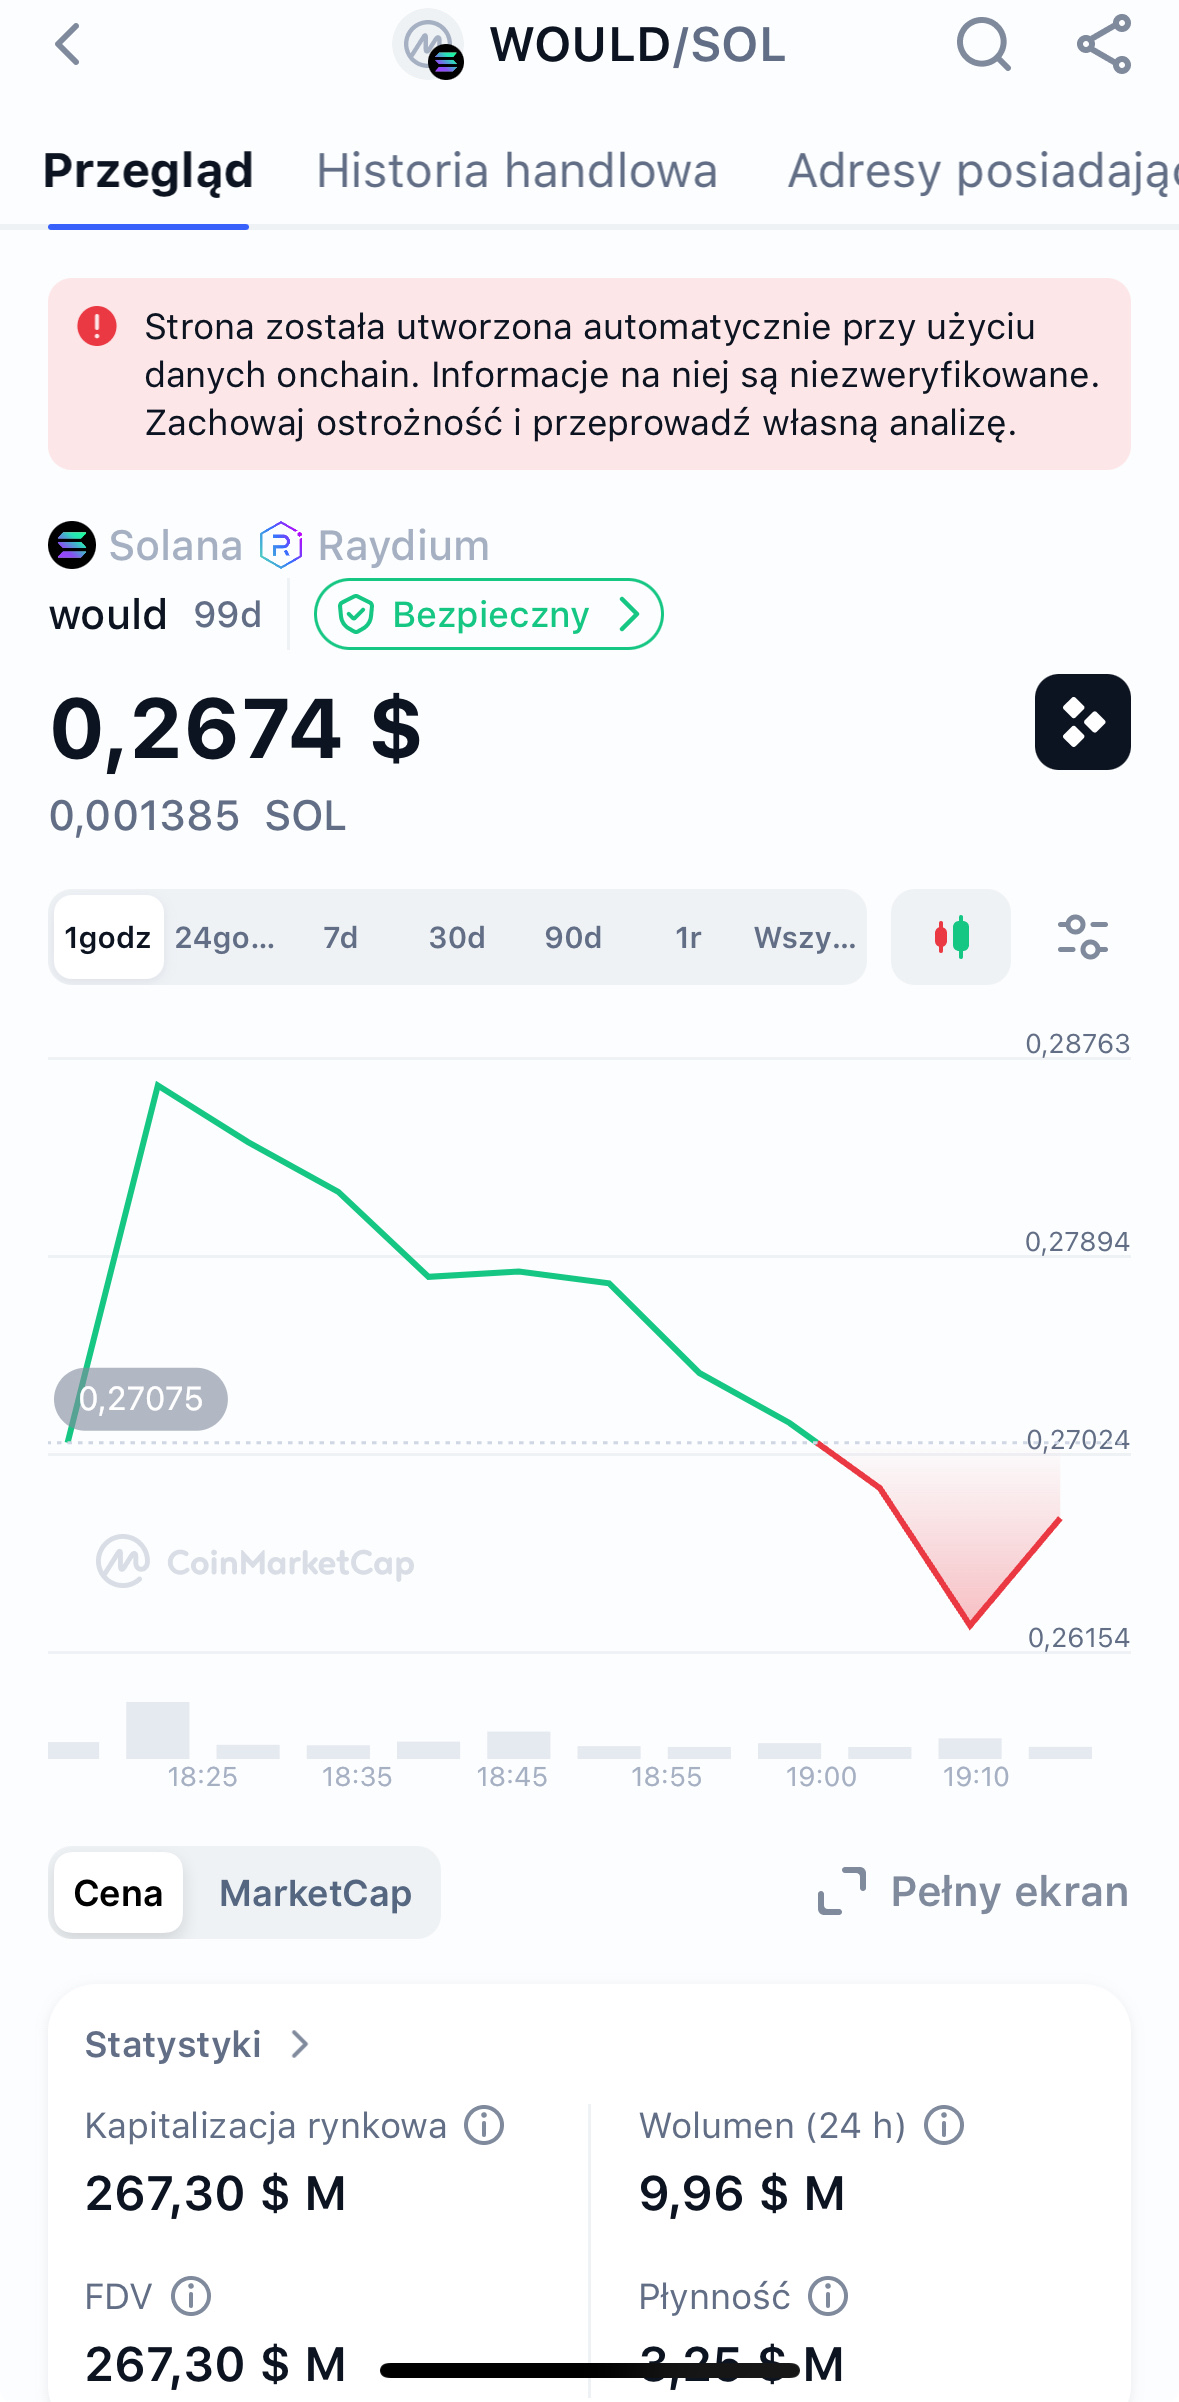Open the Bezpieczny security details
Viewport: 1179px width, 2402px height.
(x=488, y=614)
